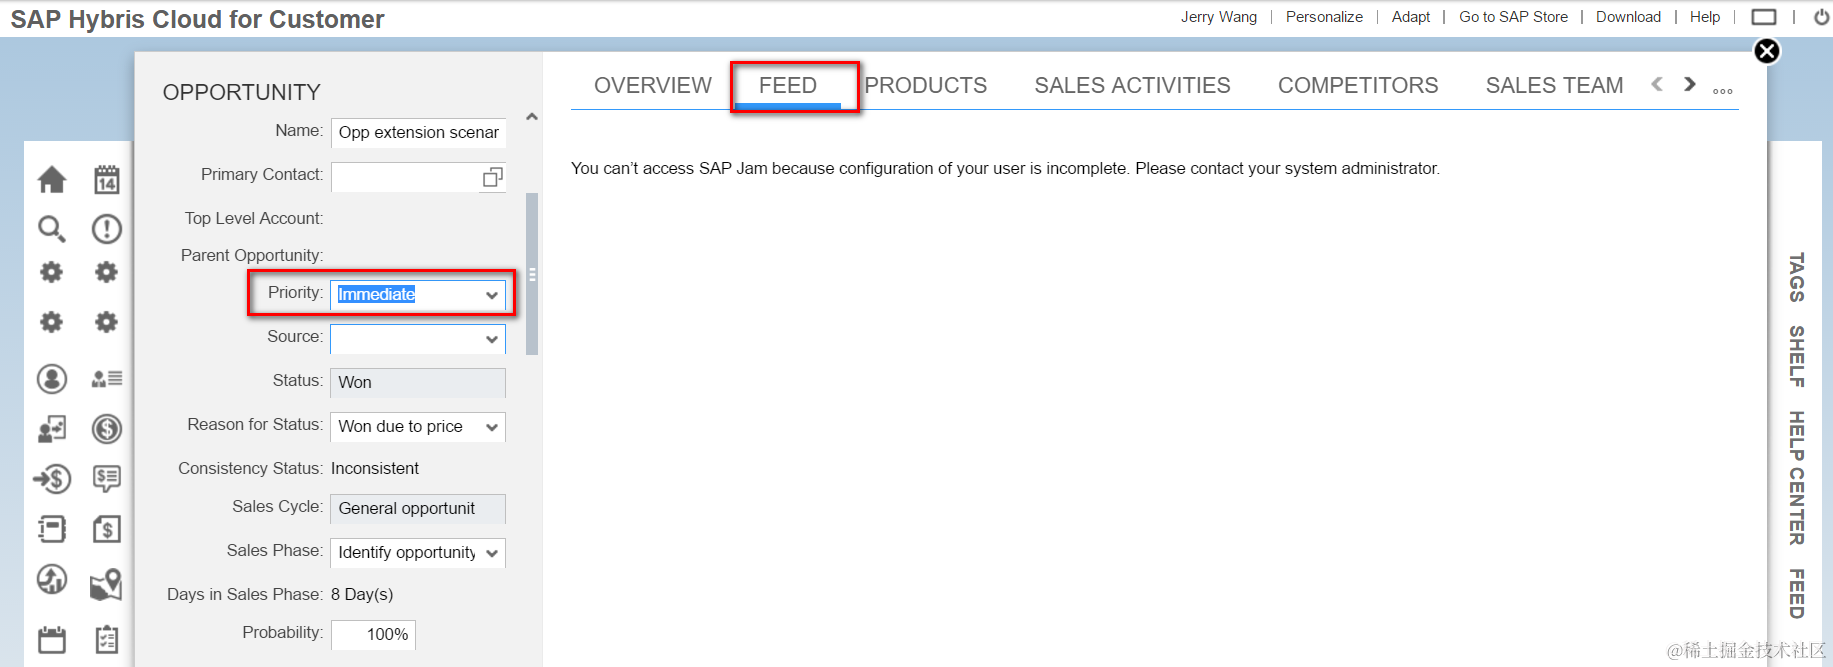
Task: Click the Jerry Wang user link
Action: pos(1218,17)
